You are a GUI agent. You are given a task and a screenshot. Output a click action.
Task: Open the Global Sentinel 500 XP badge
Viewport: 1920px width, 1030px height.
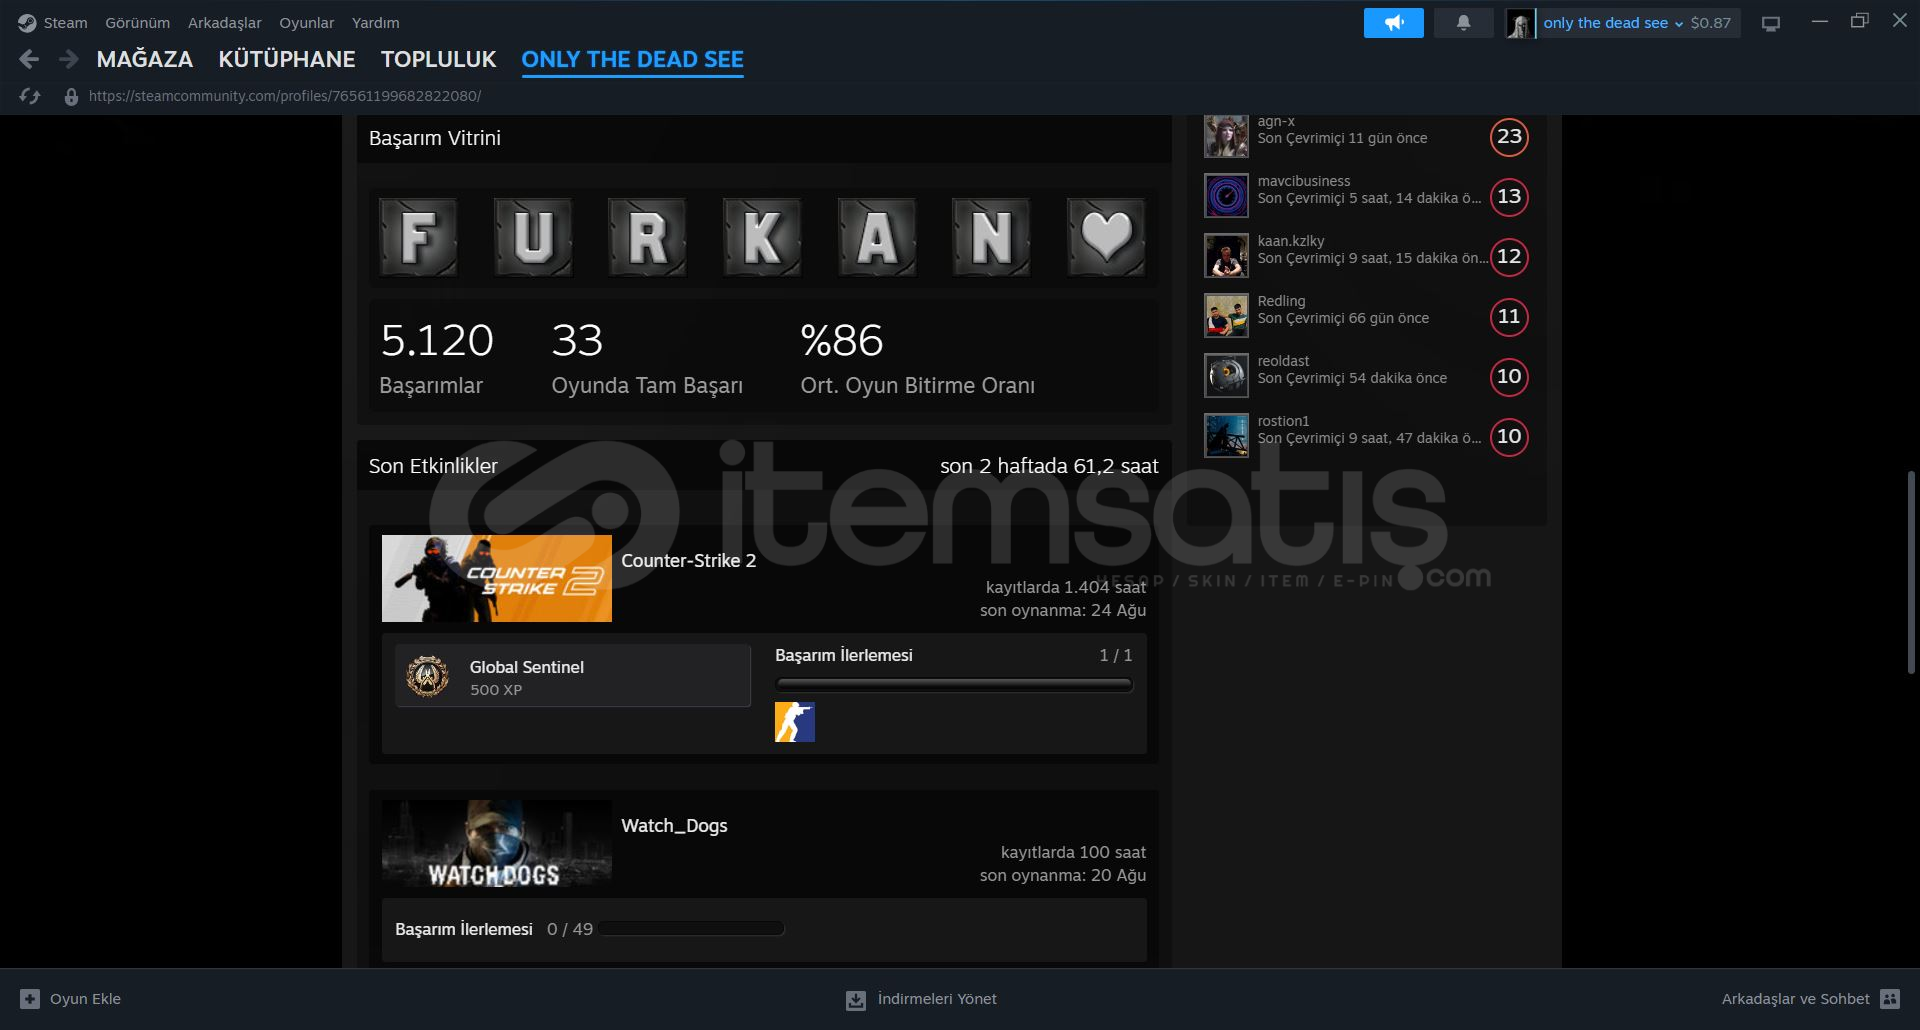coord(573,676)
